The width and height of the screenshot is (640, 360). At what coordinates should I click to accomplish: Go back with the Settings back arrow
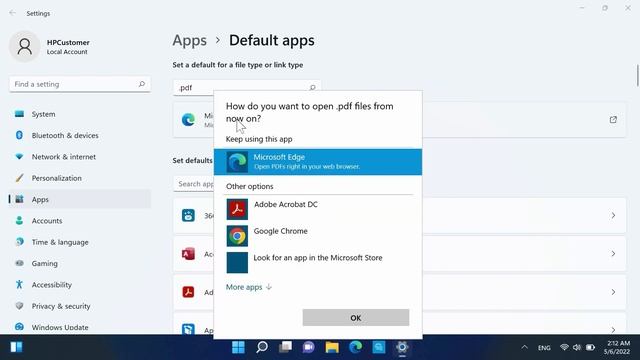tap(12, 13)
